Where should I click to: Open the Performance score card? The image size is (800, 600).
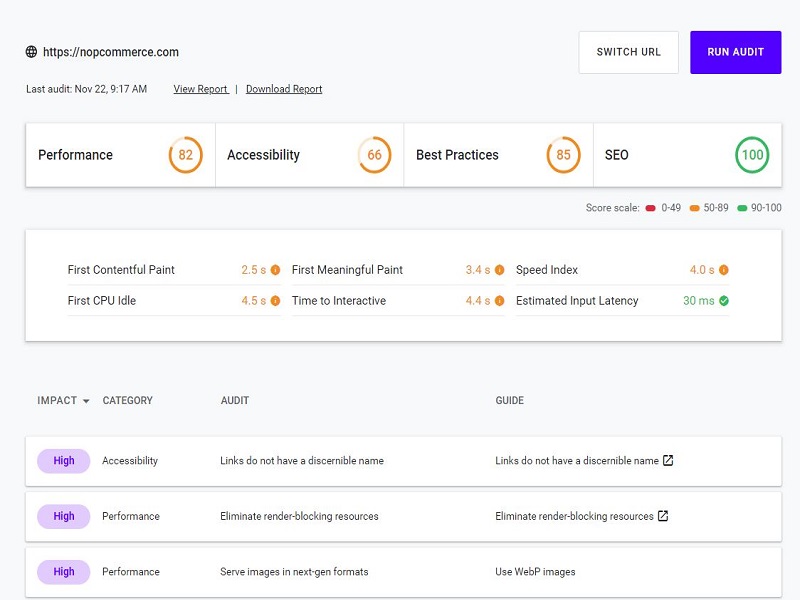pyautogui.click(x=120, y=155)
